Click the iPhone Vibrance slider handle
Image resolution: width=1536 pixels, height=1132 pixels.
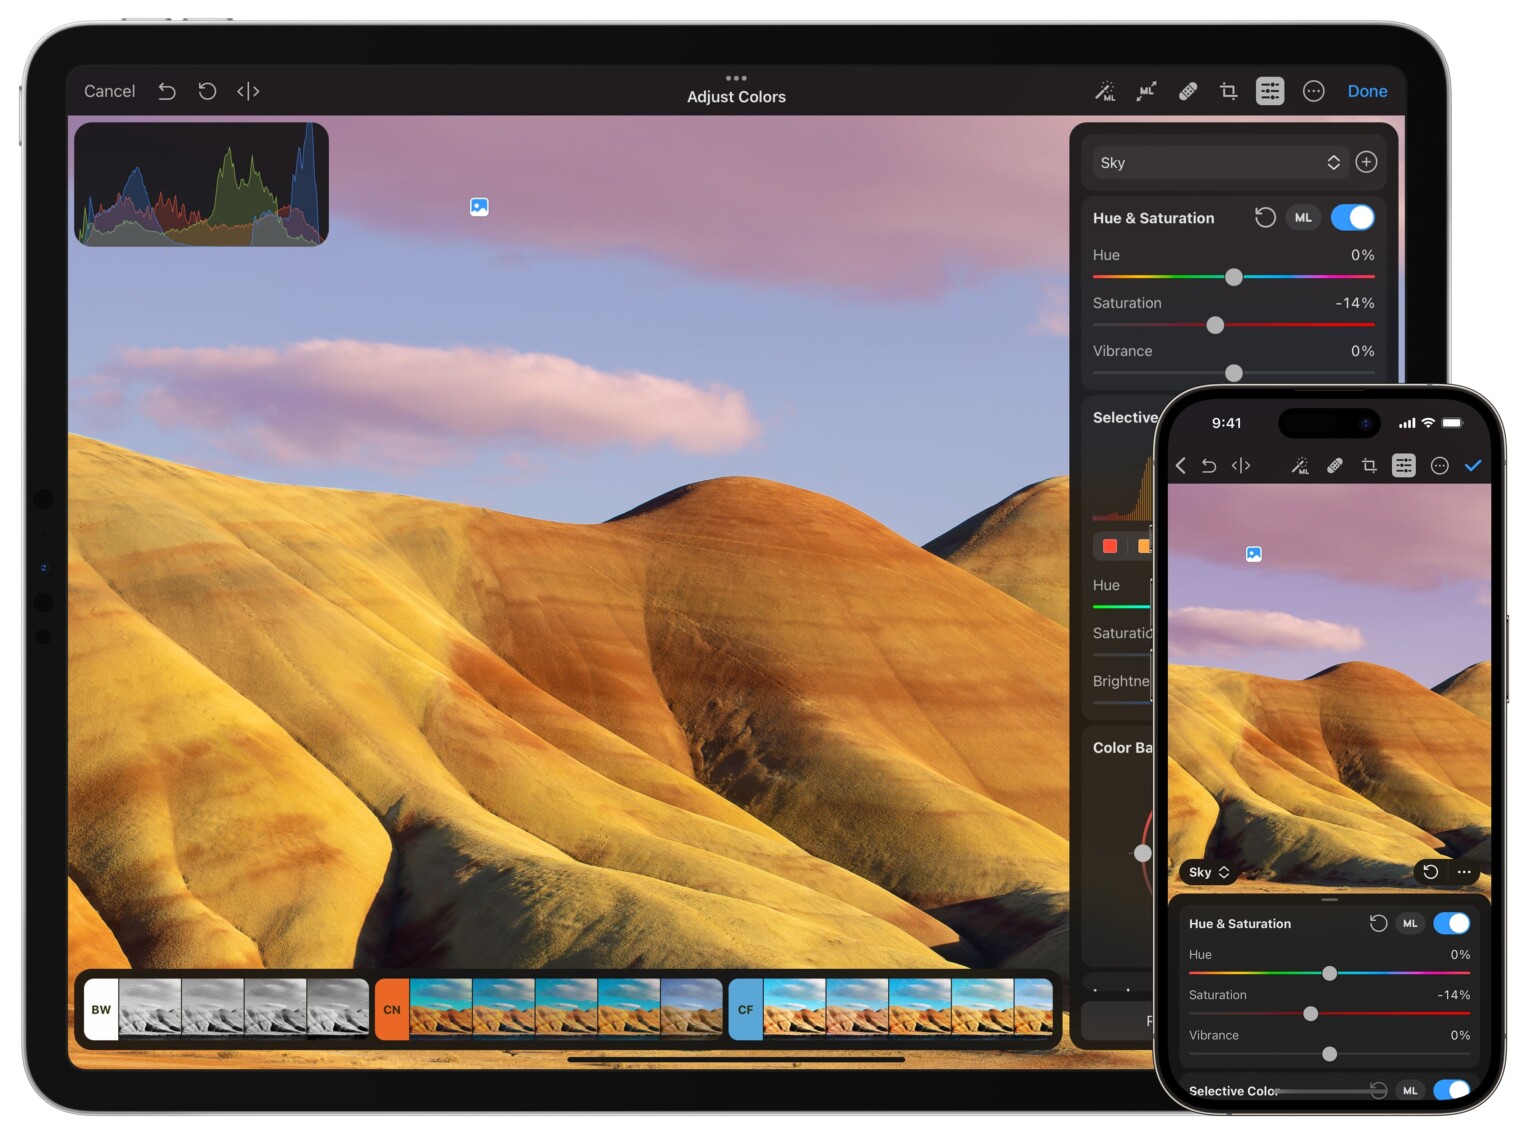(1329, 1053)
